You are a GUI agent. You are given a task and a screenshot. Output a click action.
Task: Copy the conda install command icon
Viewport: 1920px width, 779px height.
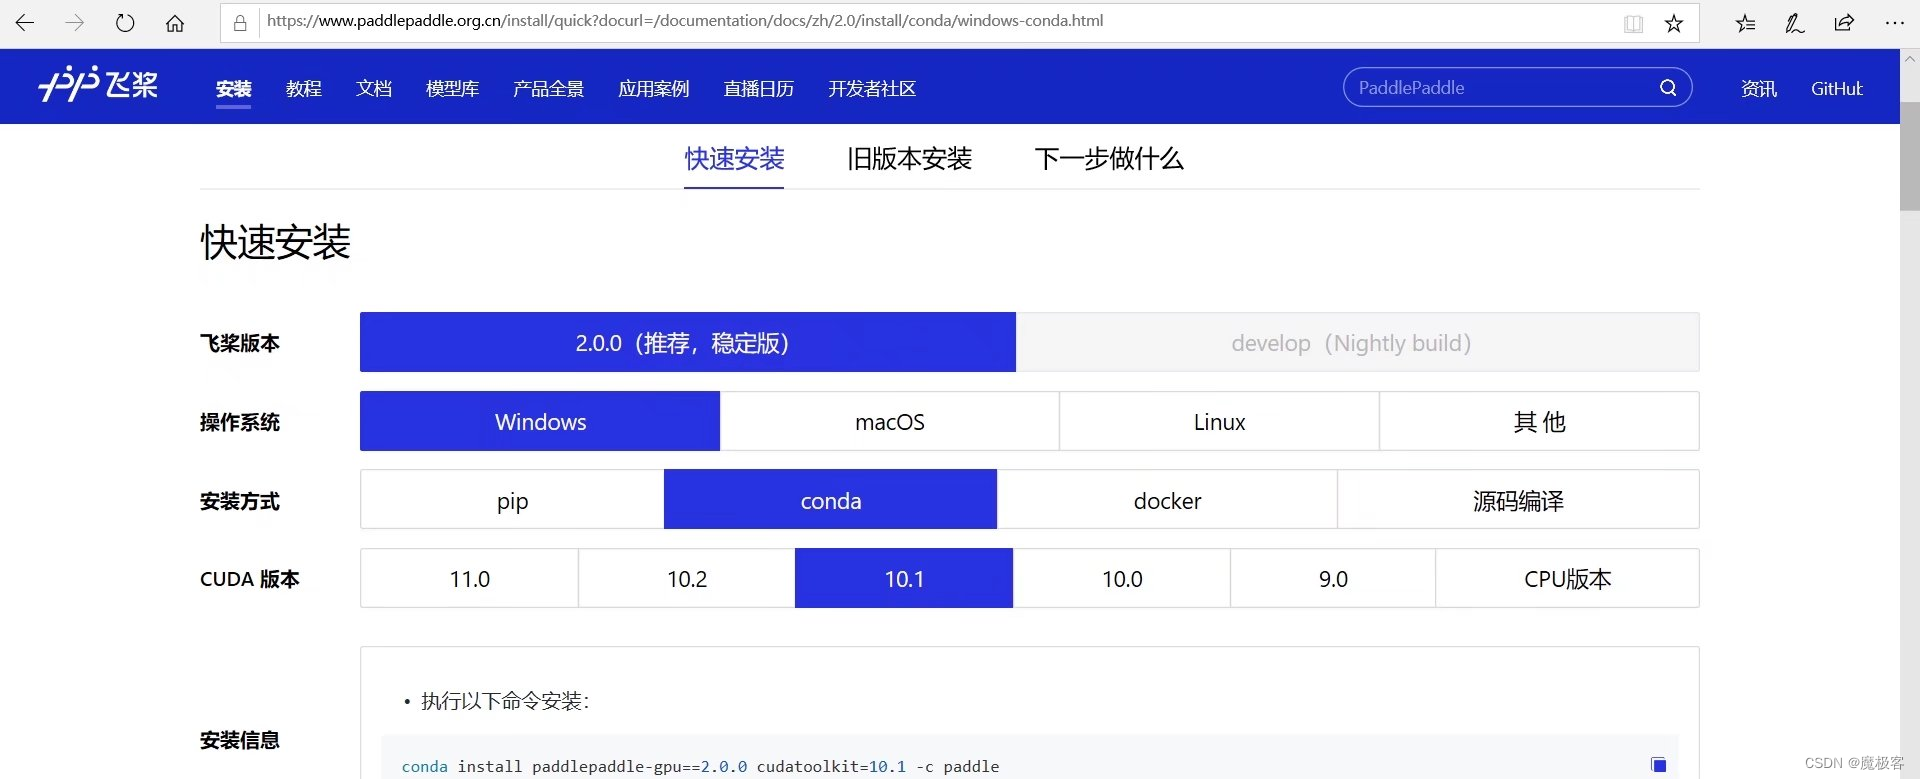coord(1659,765)
